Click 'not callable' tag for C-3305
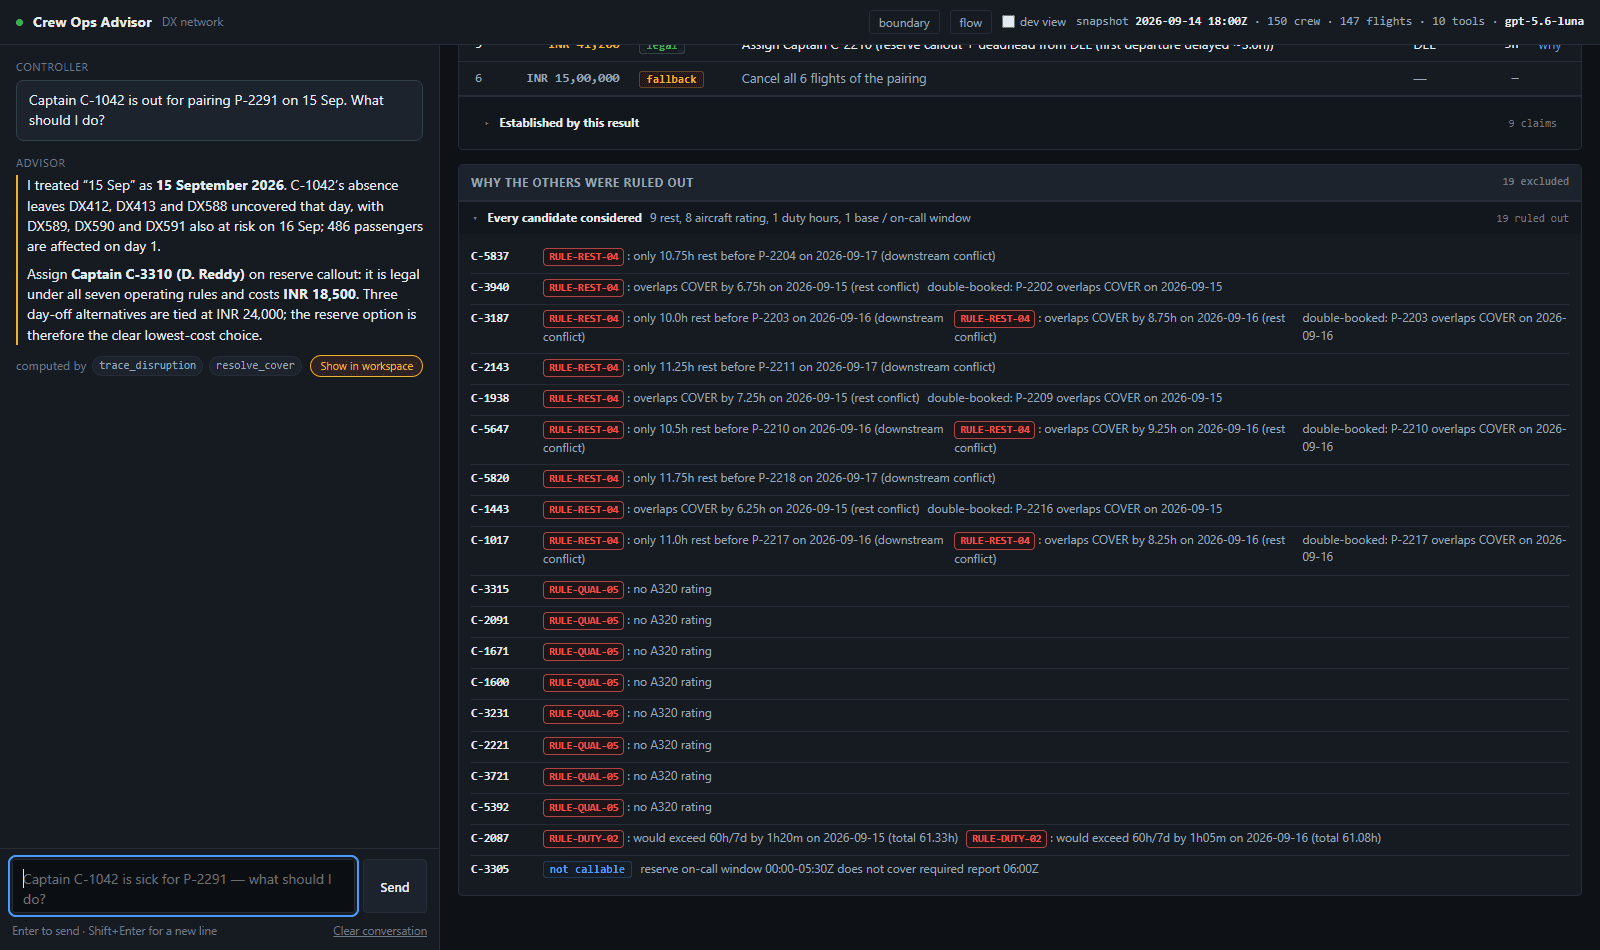 point(587,870)
